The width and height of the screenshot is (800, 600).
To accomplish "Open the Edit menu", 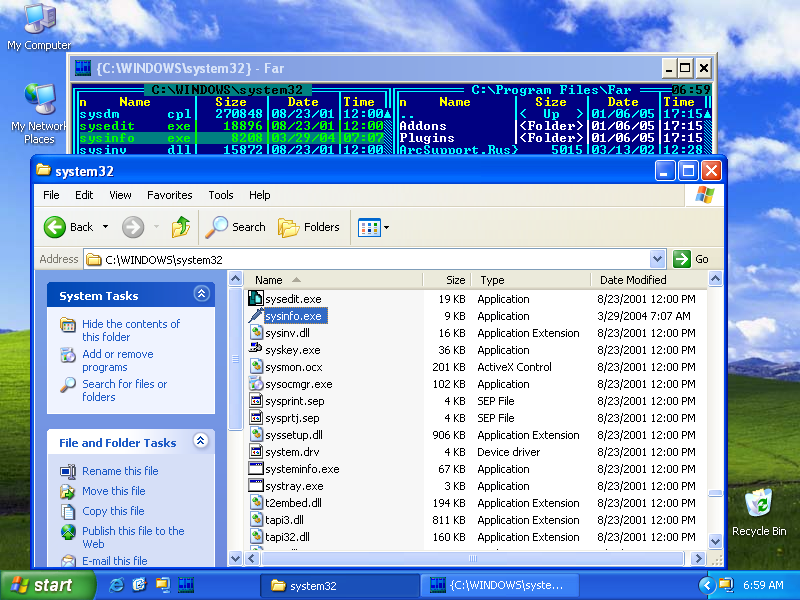I will click(x=84, y=195).
